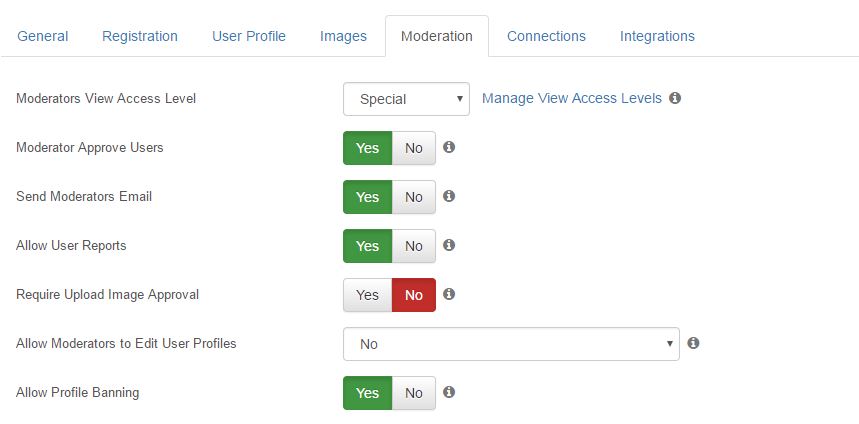Image resolution: width=859 pixels, height=424 pixels.
Task: Click info icon for Moderator Approve Users
Action: click(x=449, y=147)
